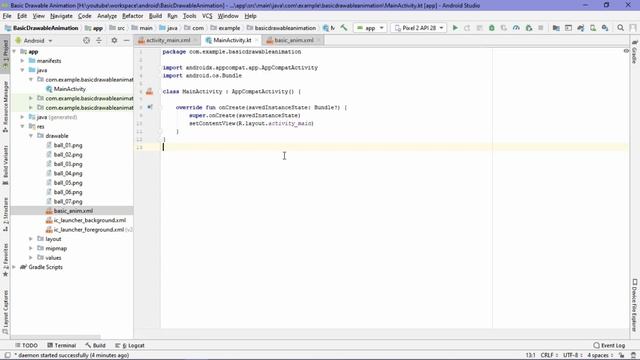
Task: Open Search Everywhere magnifier icon
Action: (620, 28)
